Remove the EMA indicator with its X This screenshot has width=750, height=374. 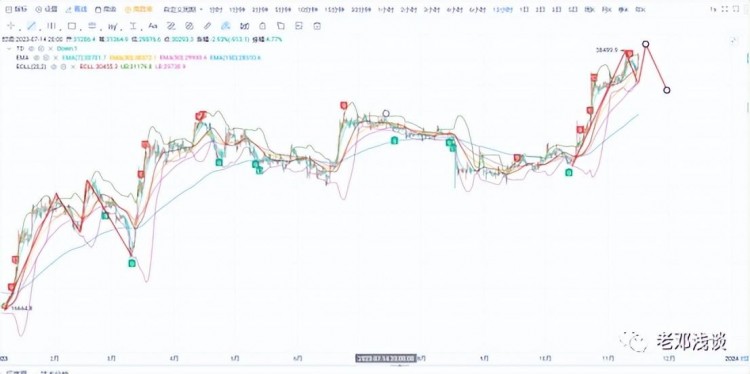coord(55,57)
